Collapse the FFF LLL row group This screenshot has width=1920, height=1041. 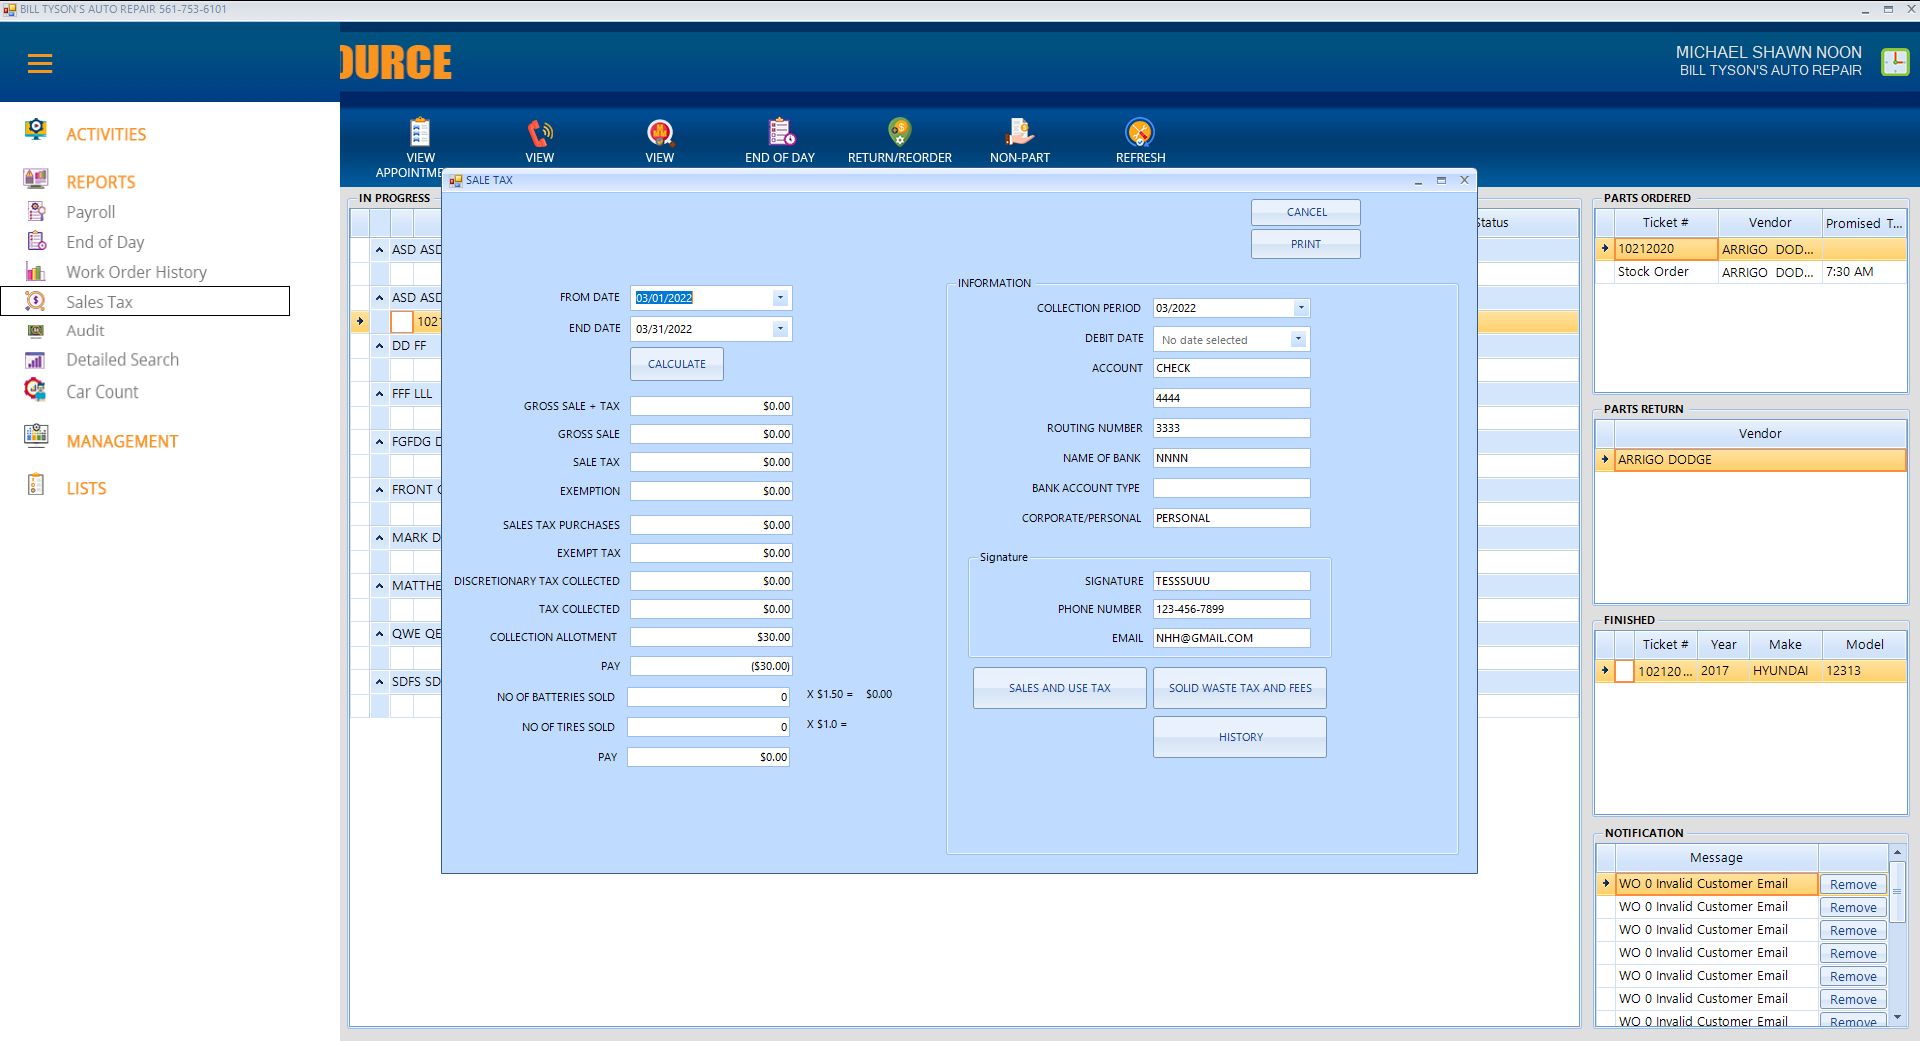tap(380, 394)
